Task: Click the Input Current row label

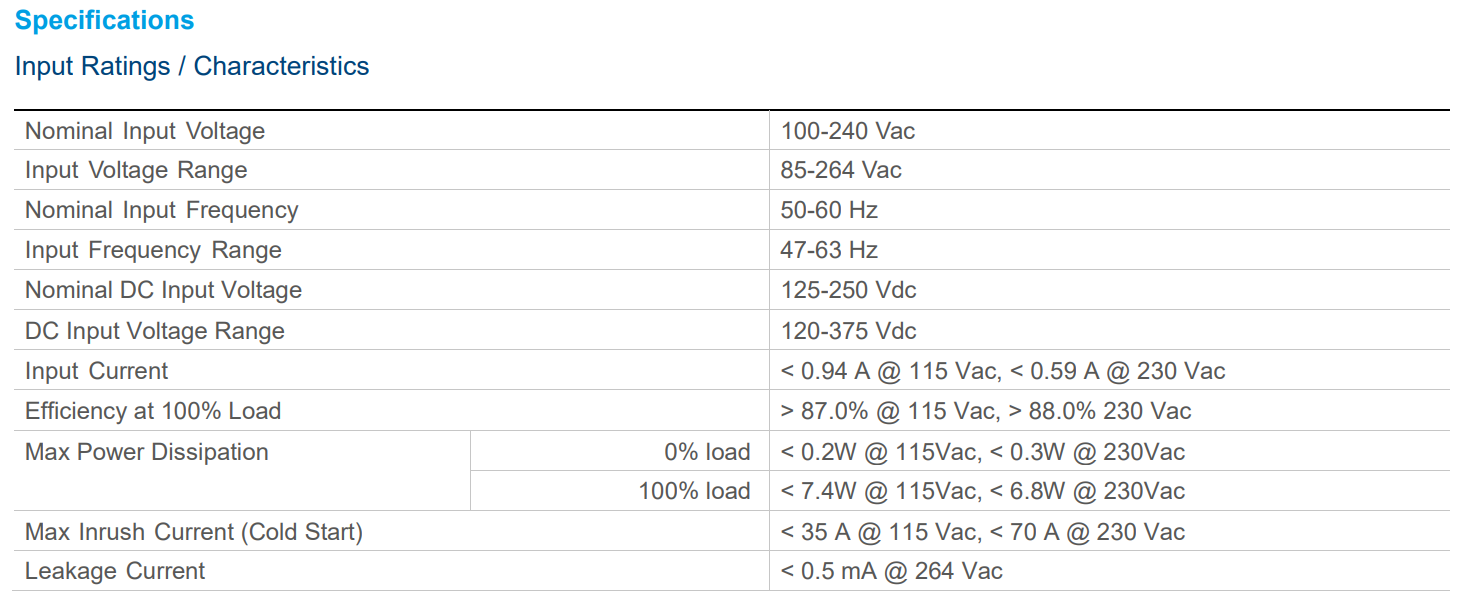Action: click(97, 372)
